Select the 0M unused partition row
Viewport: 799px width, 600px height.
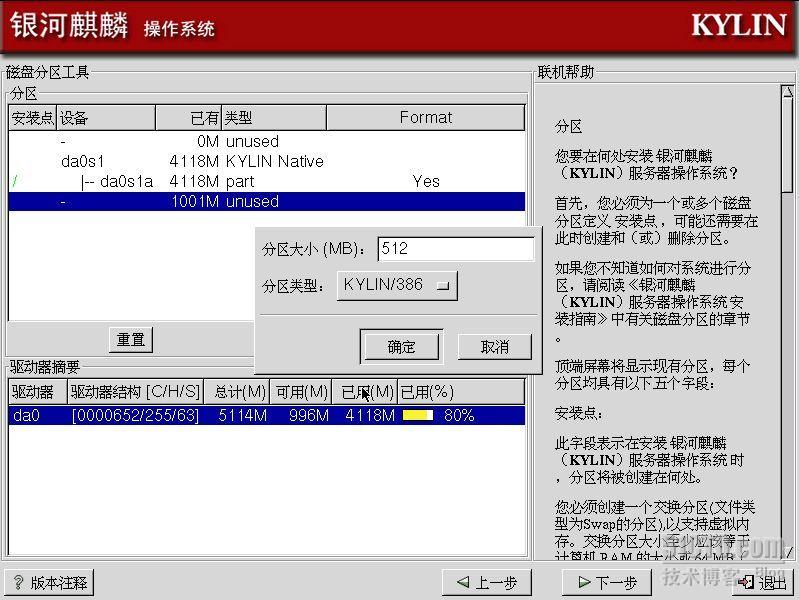[267, 141]
